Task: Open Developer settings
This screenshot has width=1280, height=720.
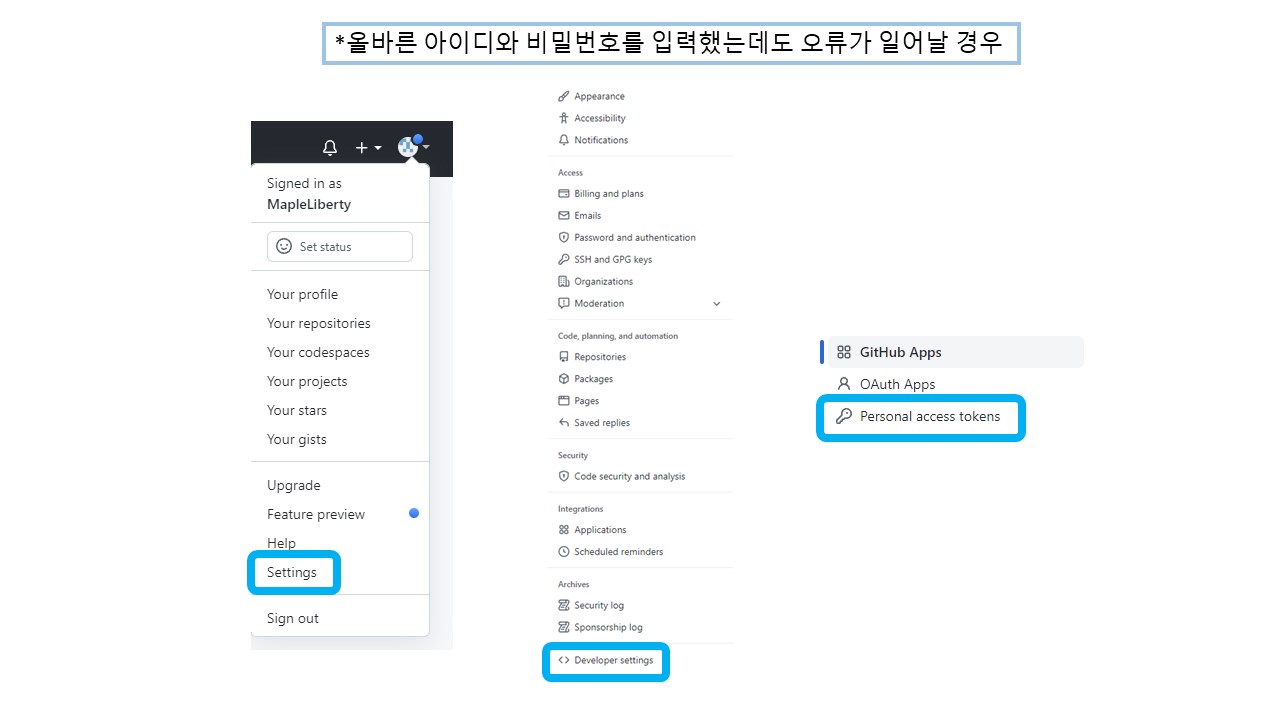Action: tap(614, 661)
